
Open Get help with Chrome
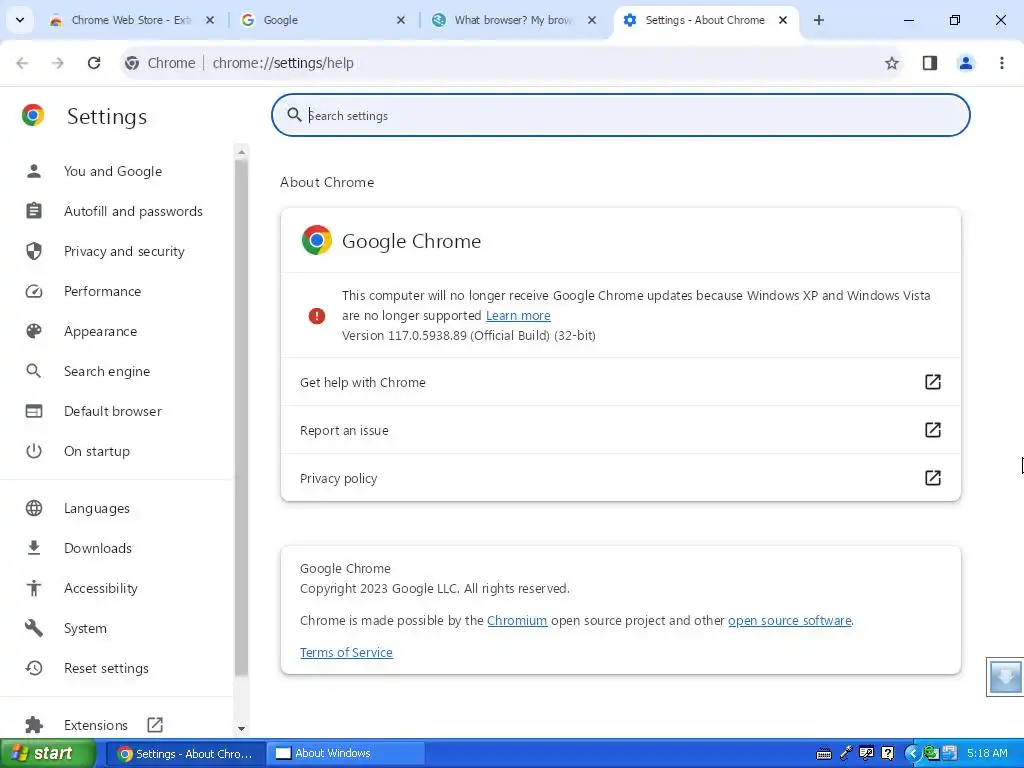620,382
